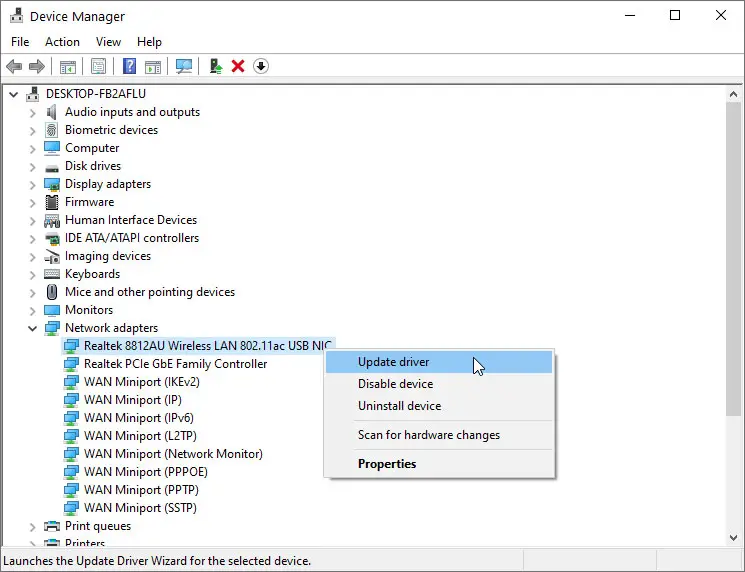Click the Back arrow toolbar icon
Viewport: 745px width, 572px height.
(14, 66)
